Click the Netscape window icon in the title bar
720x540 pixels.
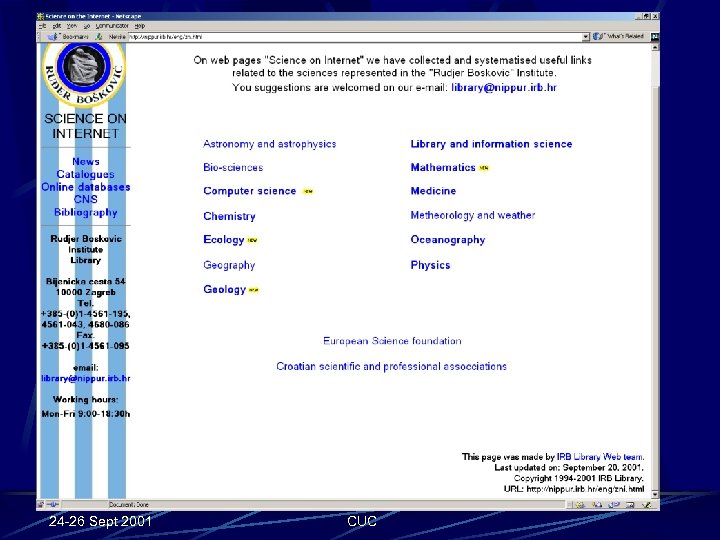[x=40, y=16]
